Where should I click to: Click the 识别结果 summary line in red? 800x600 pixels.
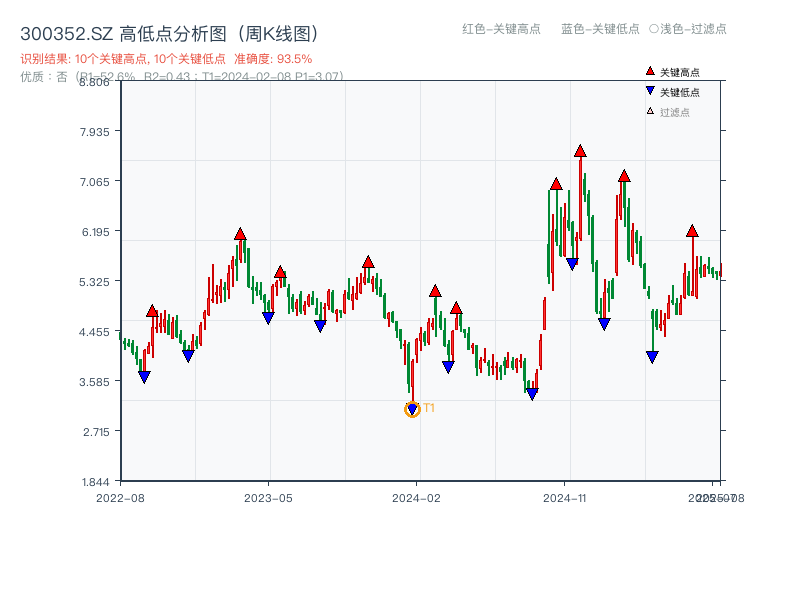point(166,59)
